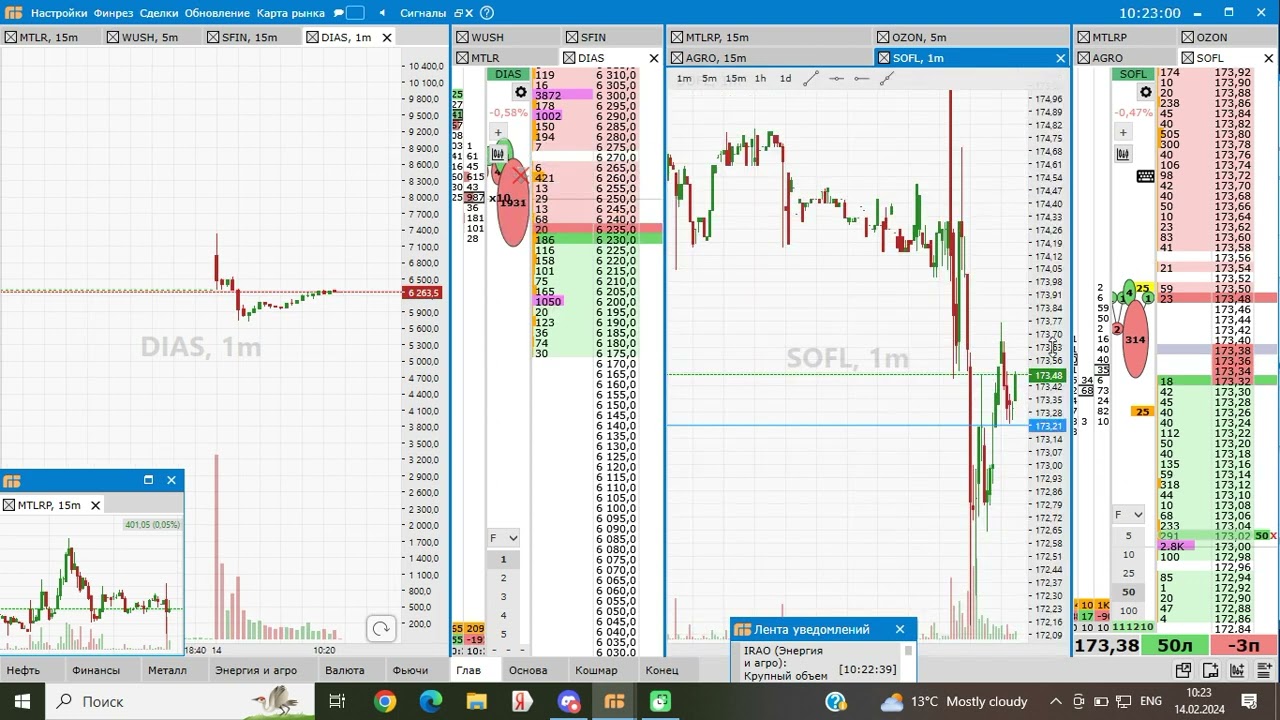Set SOFL chart timeframe to 1h

point(760,78)
